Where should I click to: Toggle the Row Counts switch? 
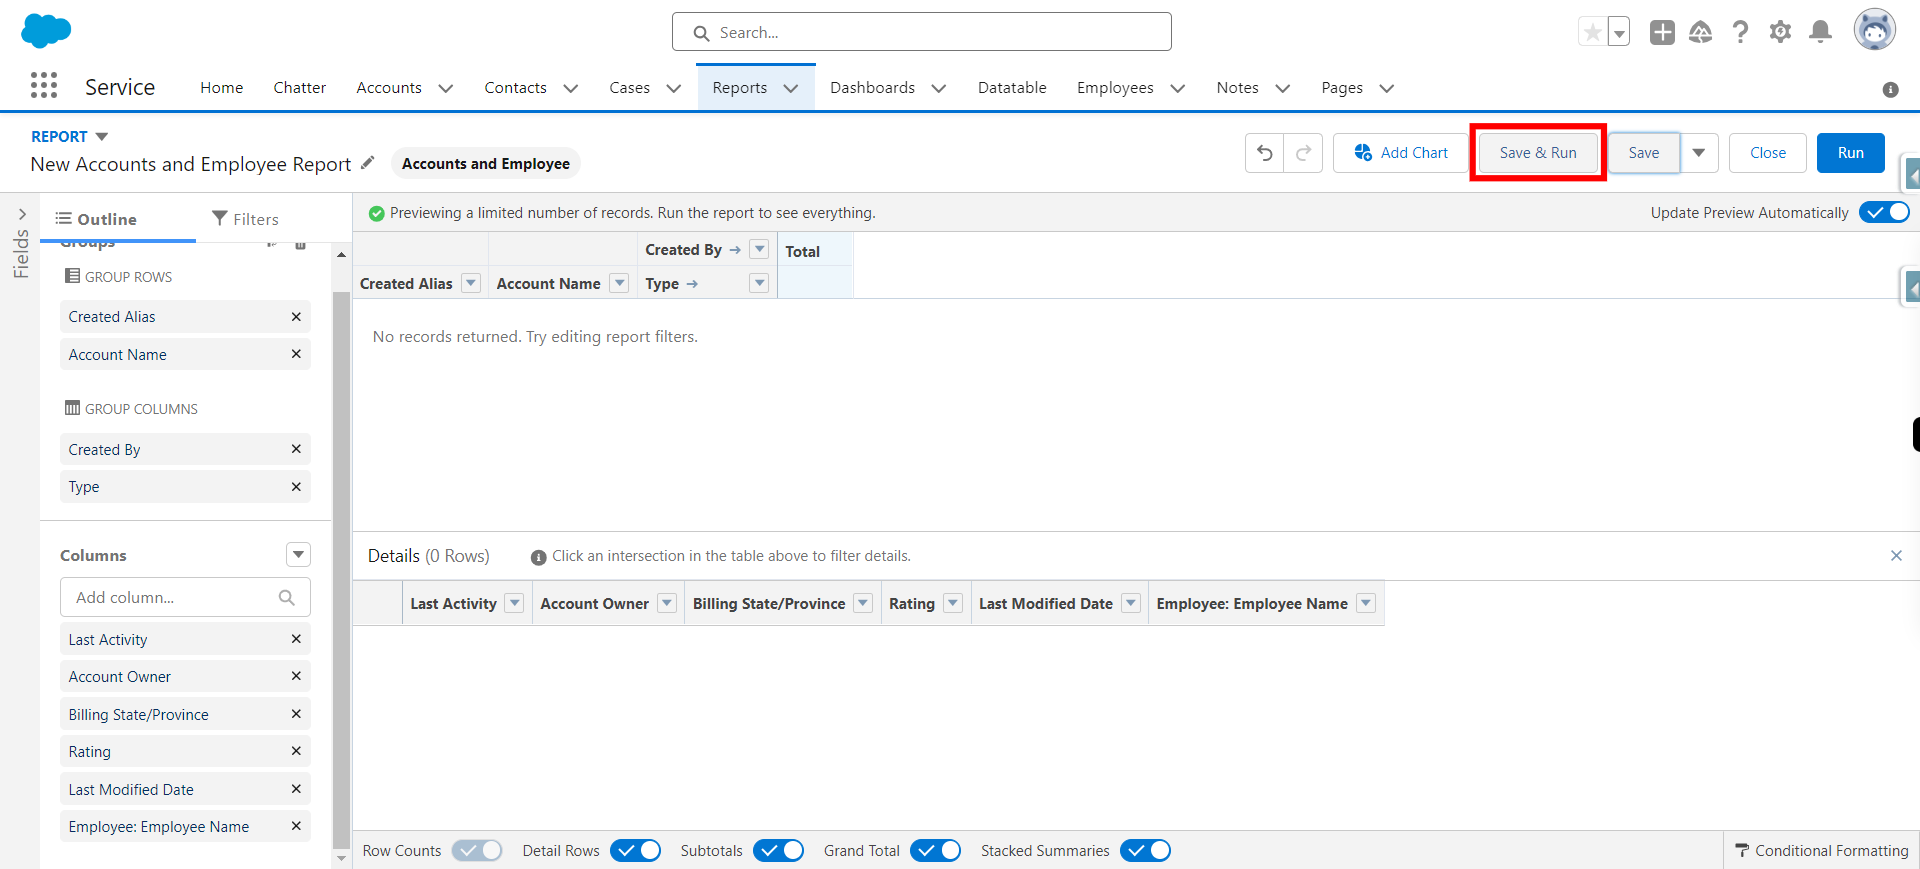coord(477,850)
